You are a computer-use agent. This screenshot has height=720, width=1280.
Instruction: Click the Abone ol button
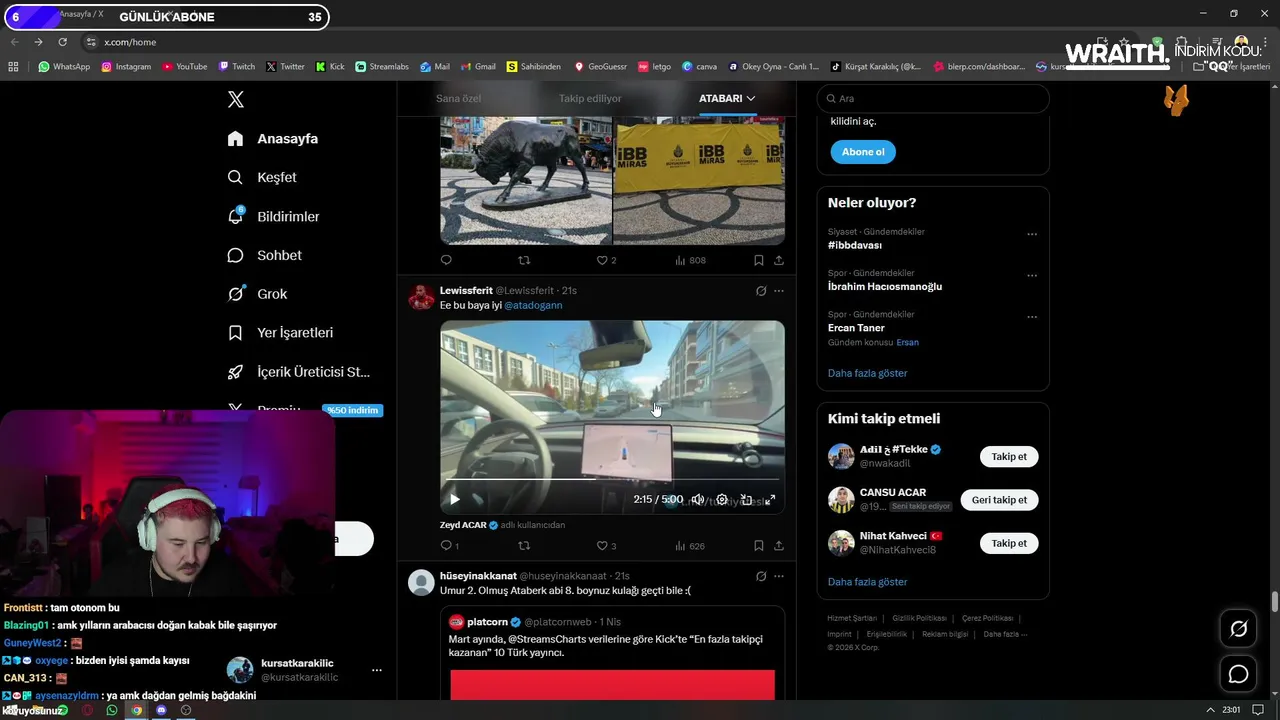click(x=863, y=152)
